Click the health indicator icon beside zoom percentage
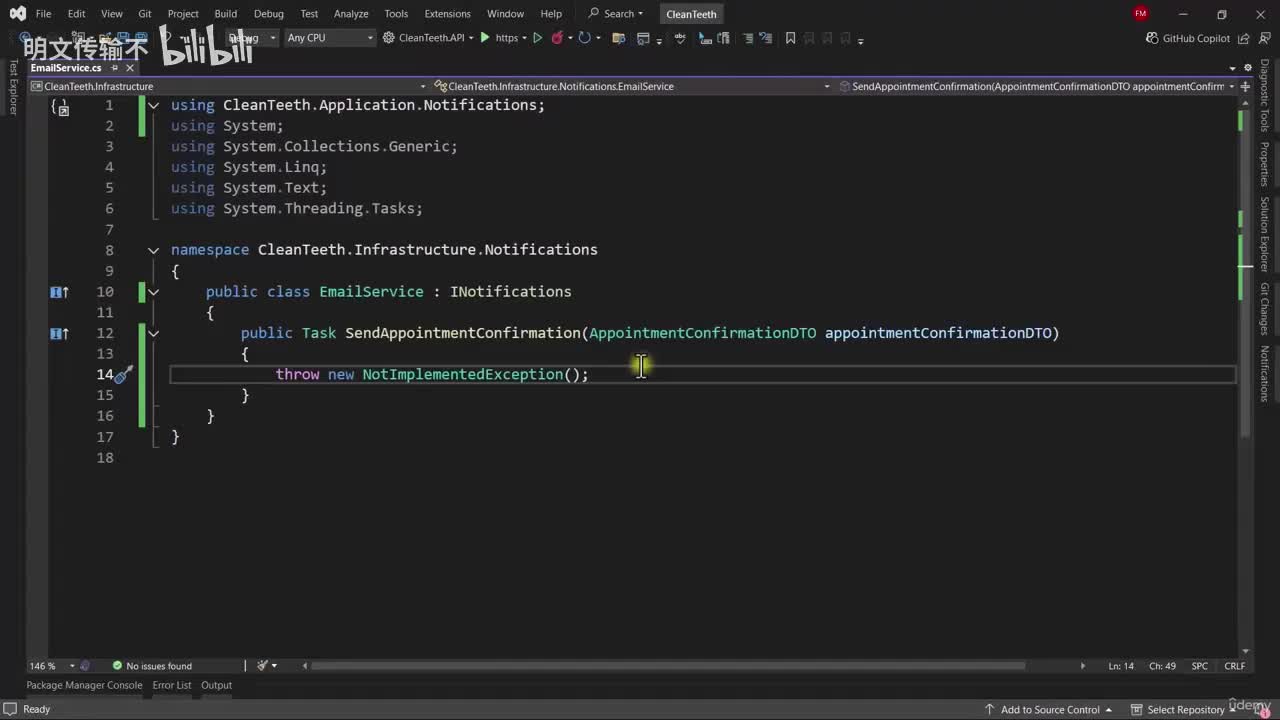1280x720 pixels. [x=85, y=666]
